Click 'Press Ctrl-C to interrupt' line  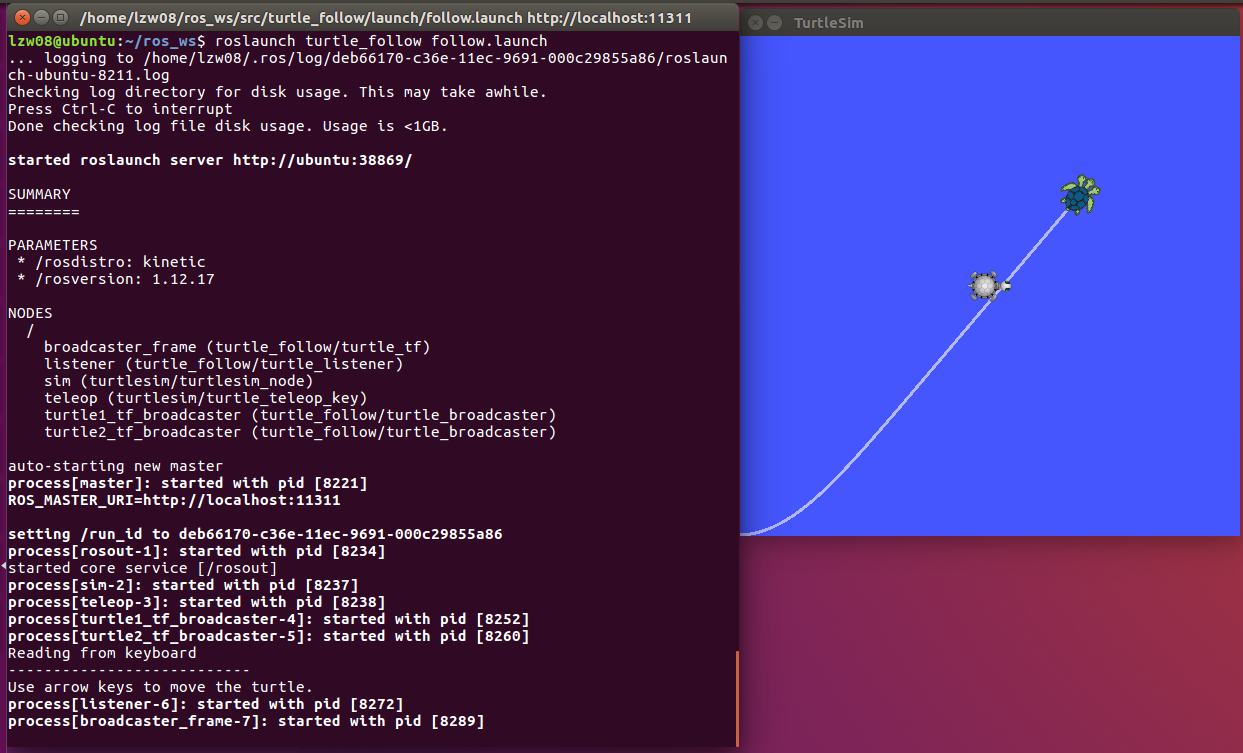(x=120, y=109)
